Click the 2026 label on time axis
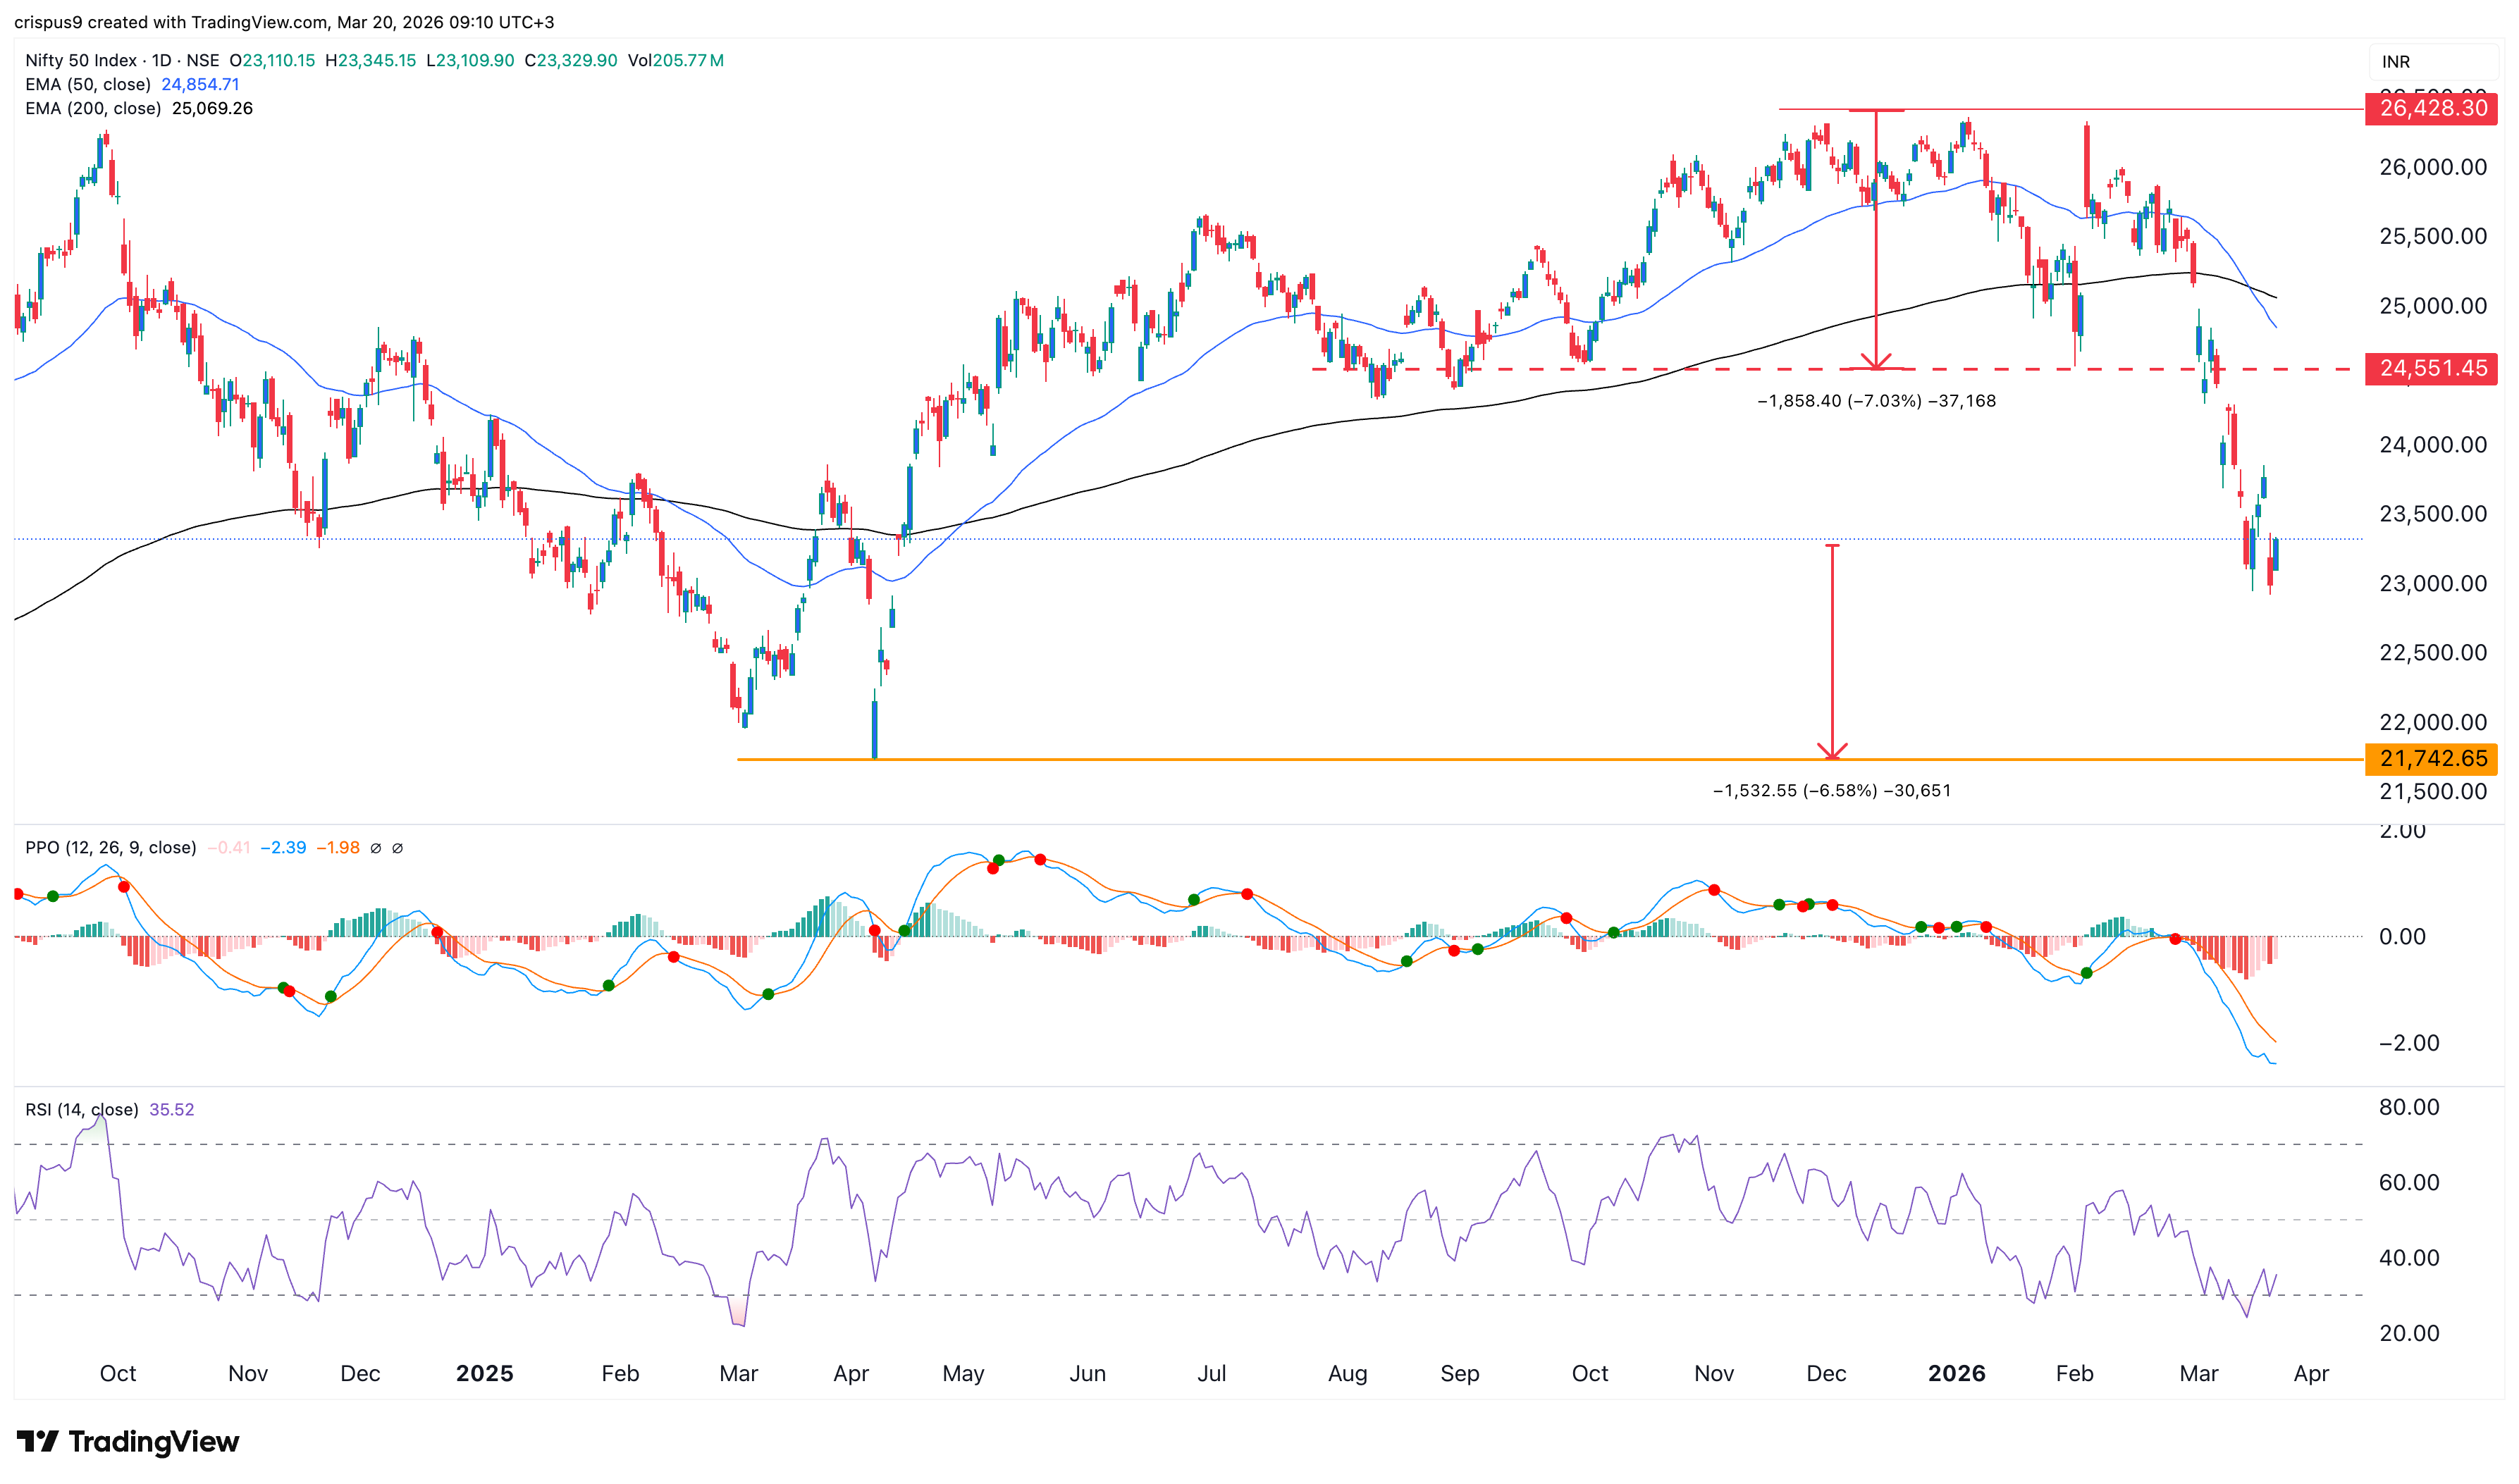2519x1484 pixels. click(1956, 1374)
